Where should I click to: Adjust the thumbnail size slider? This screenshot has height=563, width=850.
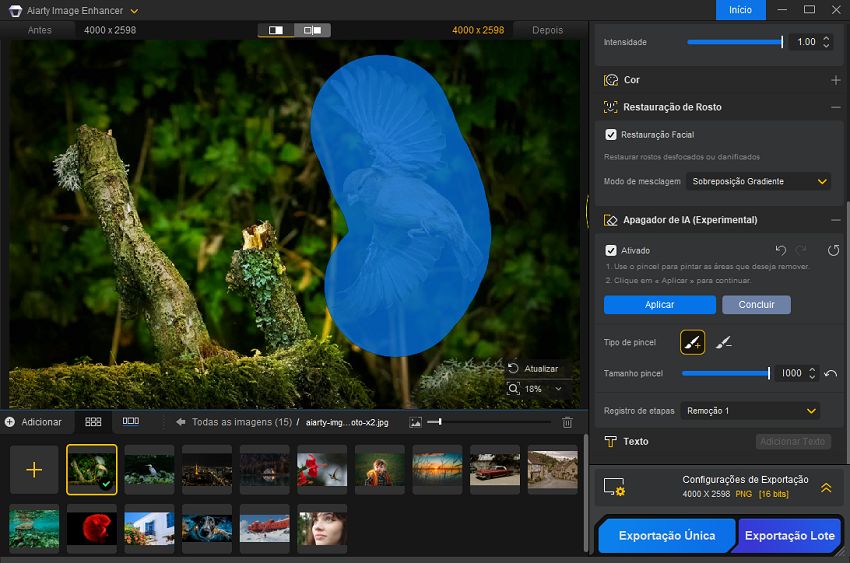pos(489,422)
